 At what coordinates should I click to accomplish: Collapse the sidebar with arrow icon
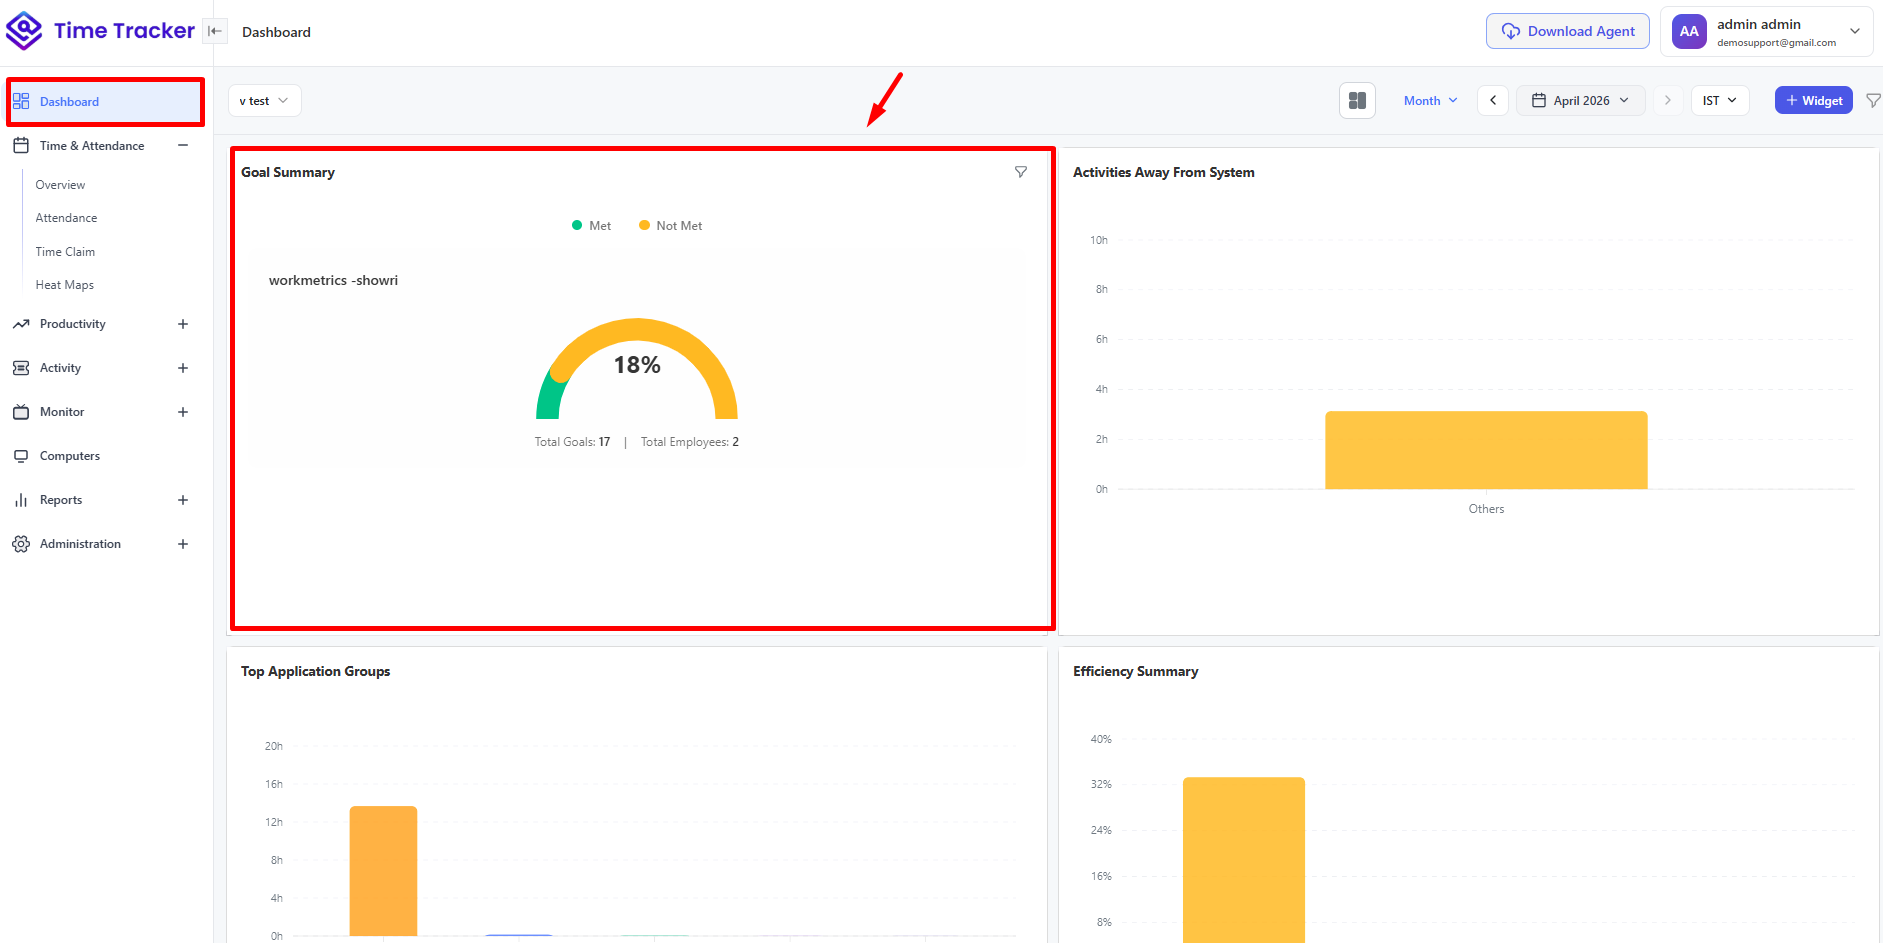(215, 31)
